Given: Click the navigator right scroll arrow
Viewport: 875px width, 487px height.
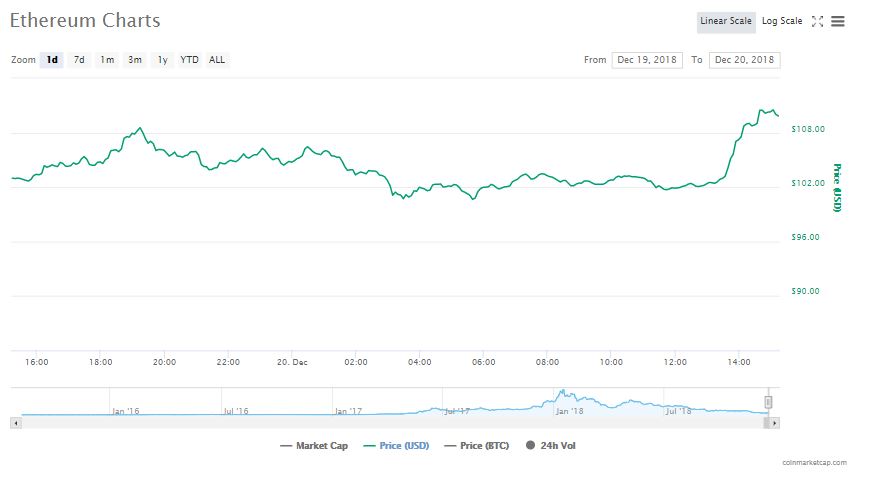Looking at the screenshot, I should 774,423.
